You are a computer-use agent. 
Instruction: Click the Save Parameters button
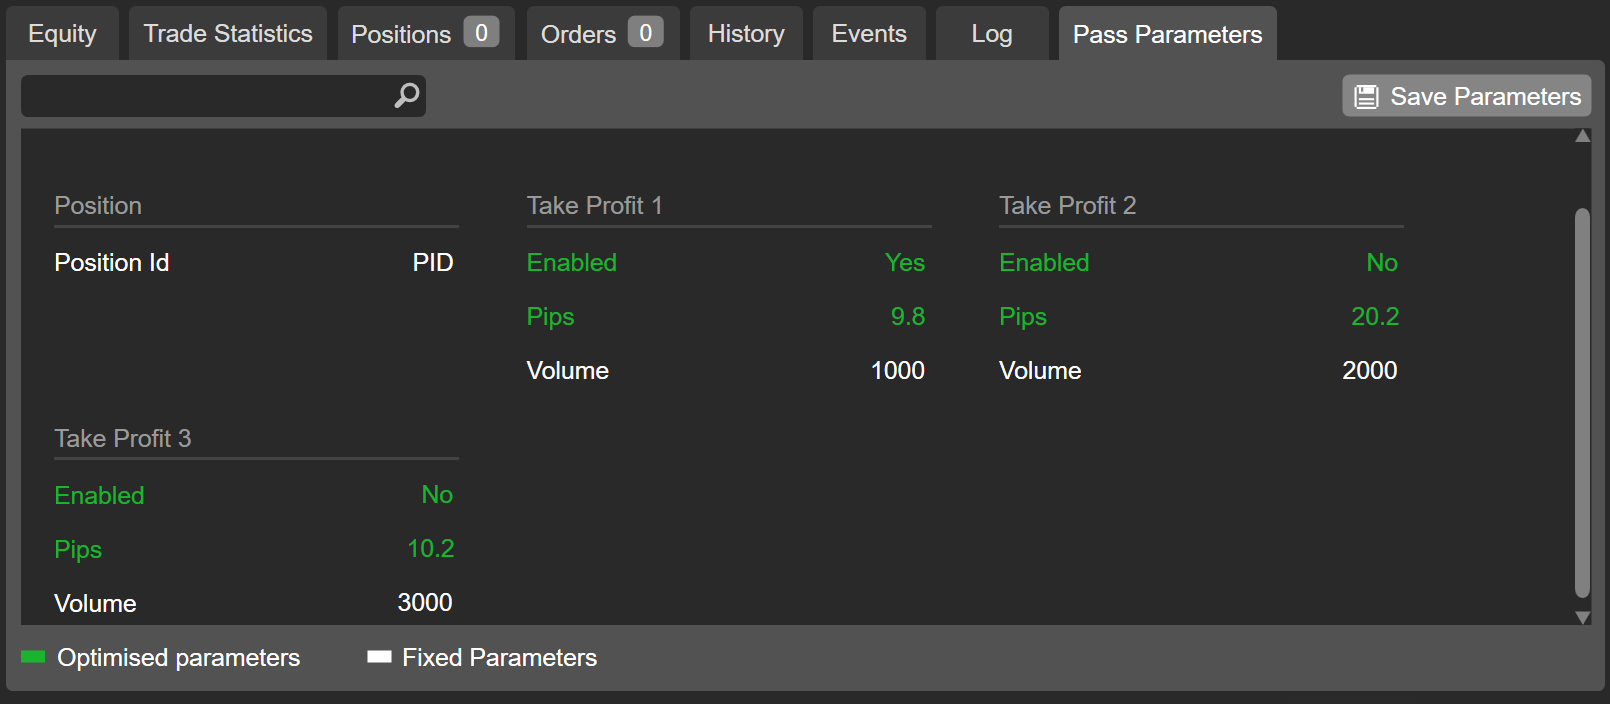pos(1466,96)
